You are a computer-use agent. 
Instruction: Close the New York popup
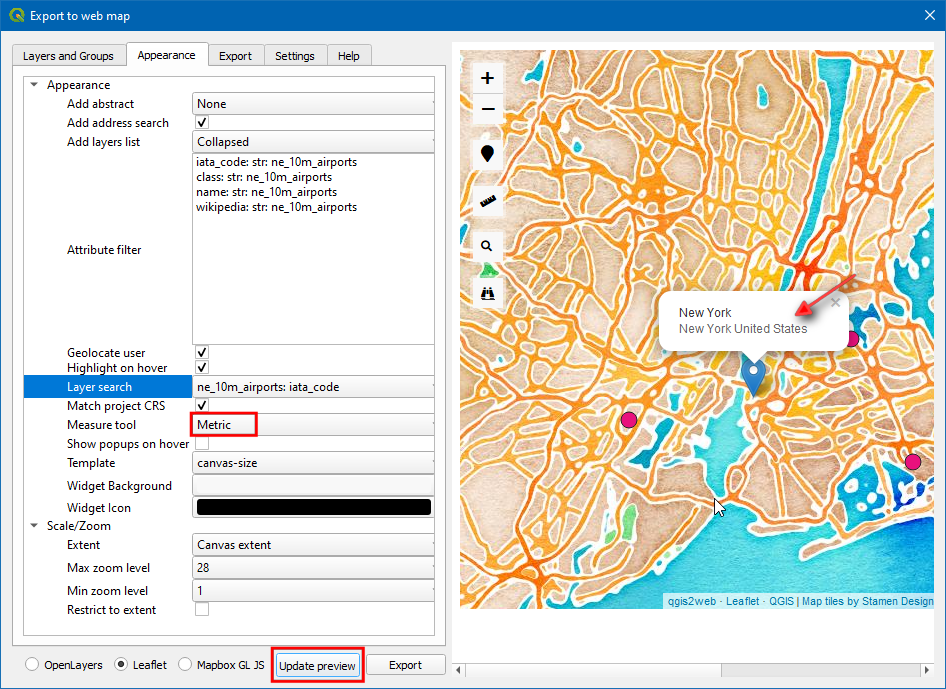[836, 302]
